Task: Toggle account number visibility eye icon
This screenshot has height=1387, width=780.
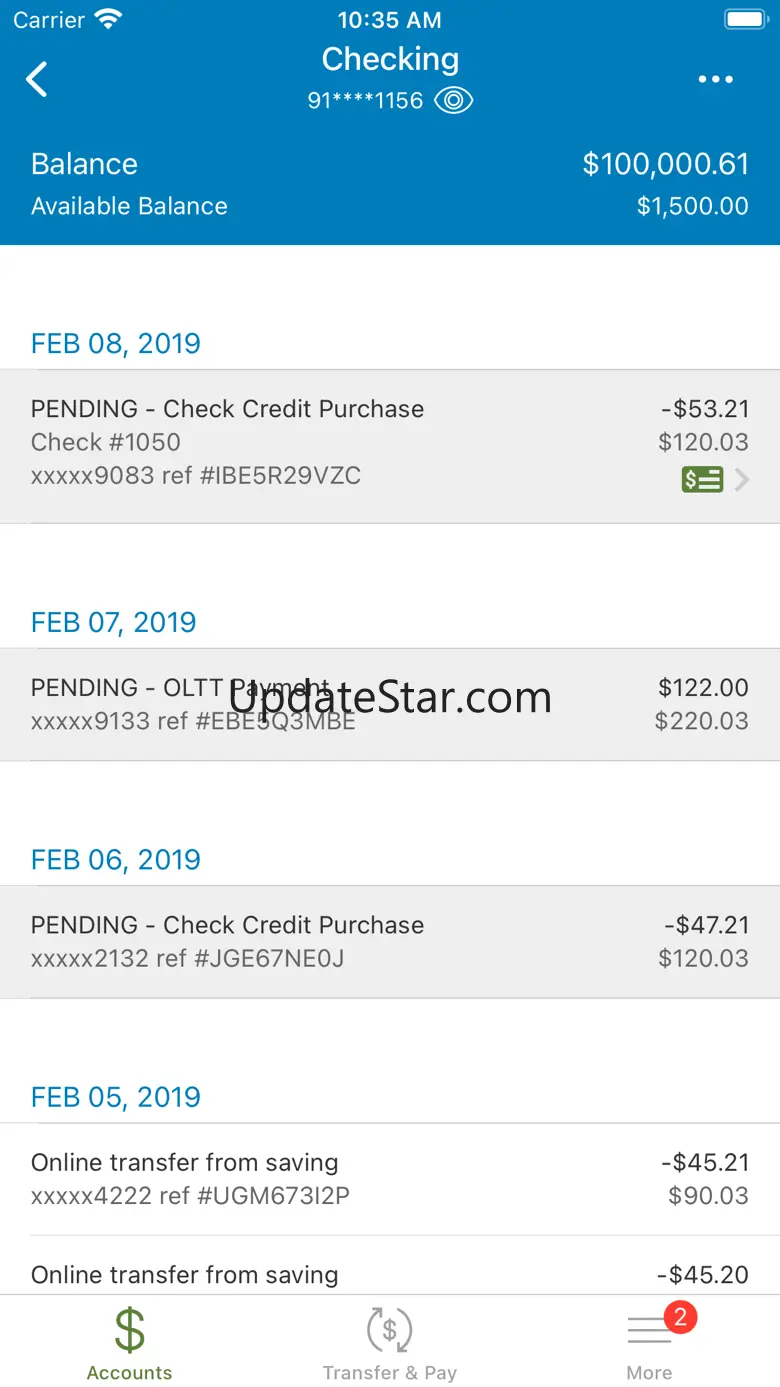Action: click(x=454, y=101)
